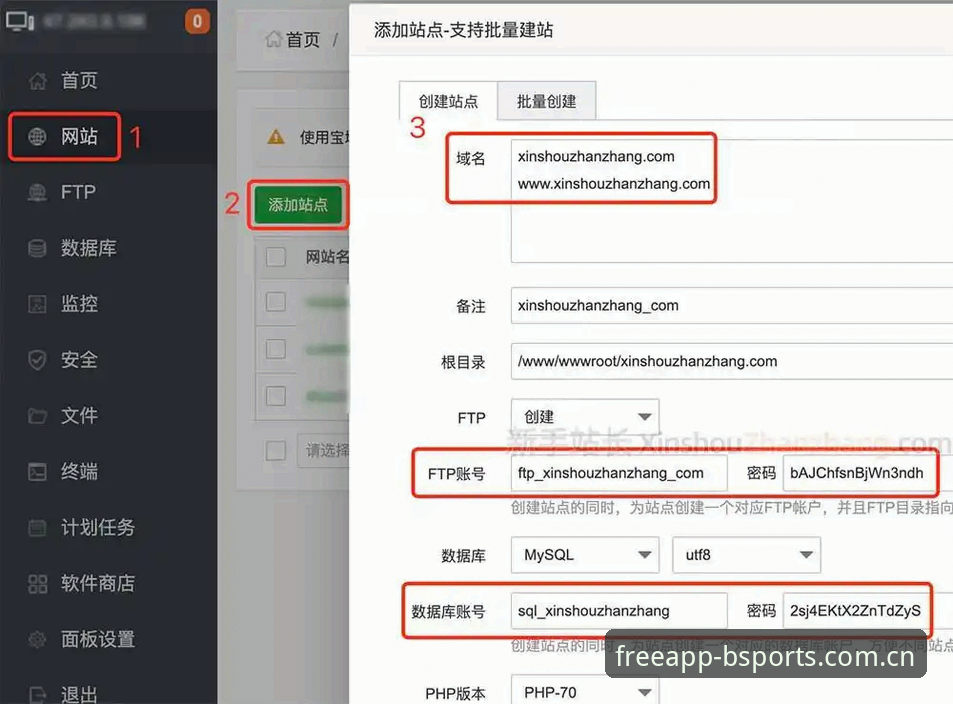Click the logout icon beside 退出
The image size is (953, 704).
tap(37, 694)
